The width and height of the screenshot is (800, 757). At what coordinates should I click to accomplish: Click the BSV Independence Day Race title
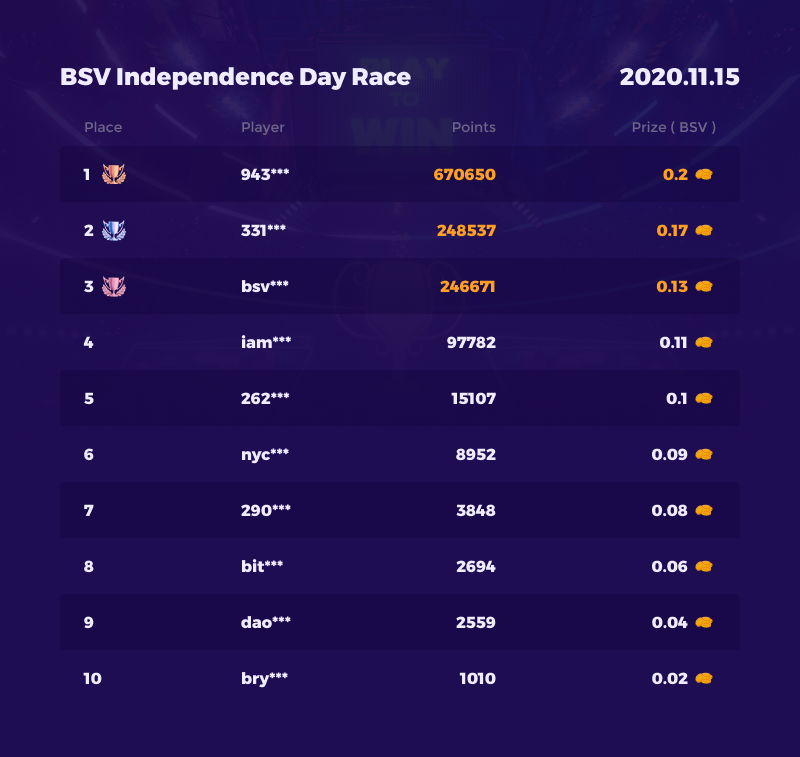click(235, 77)
